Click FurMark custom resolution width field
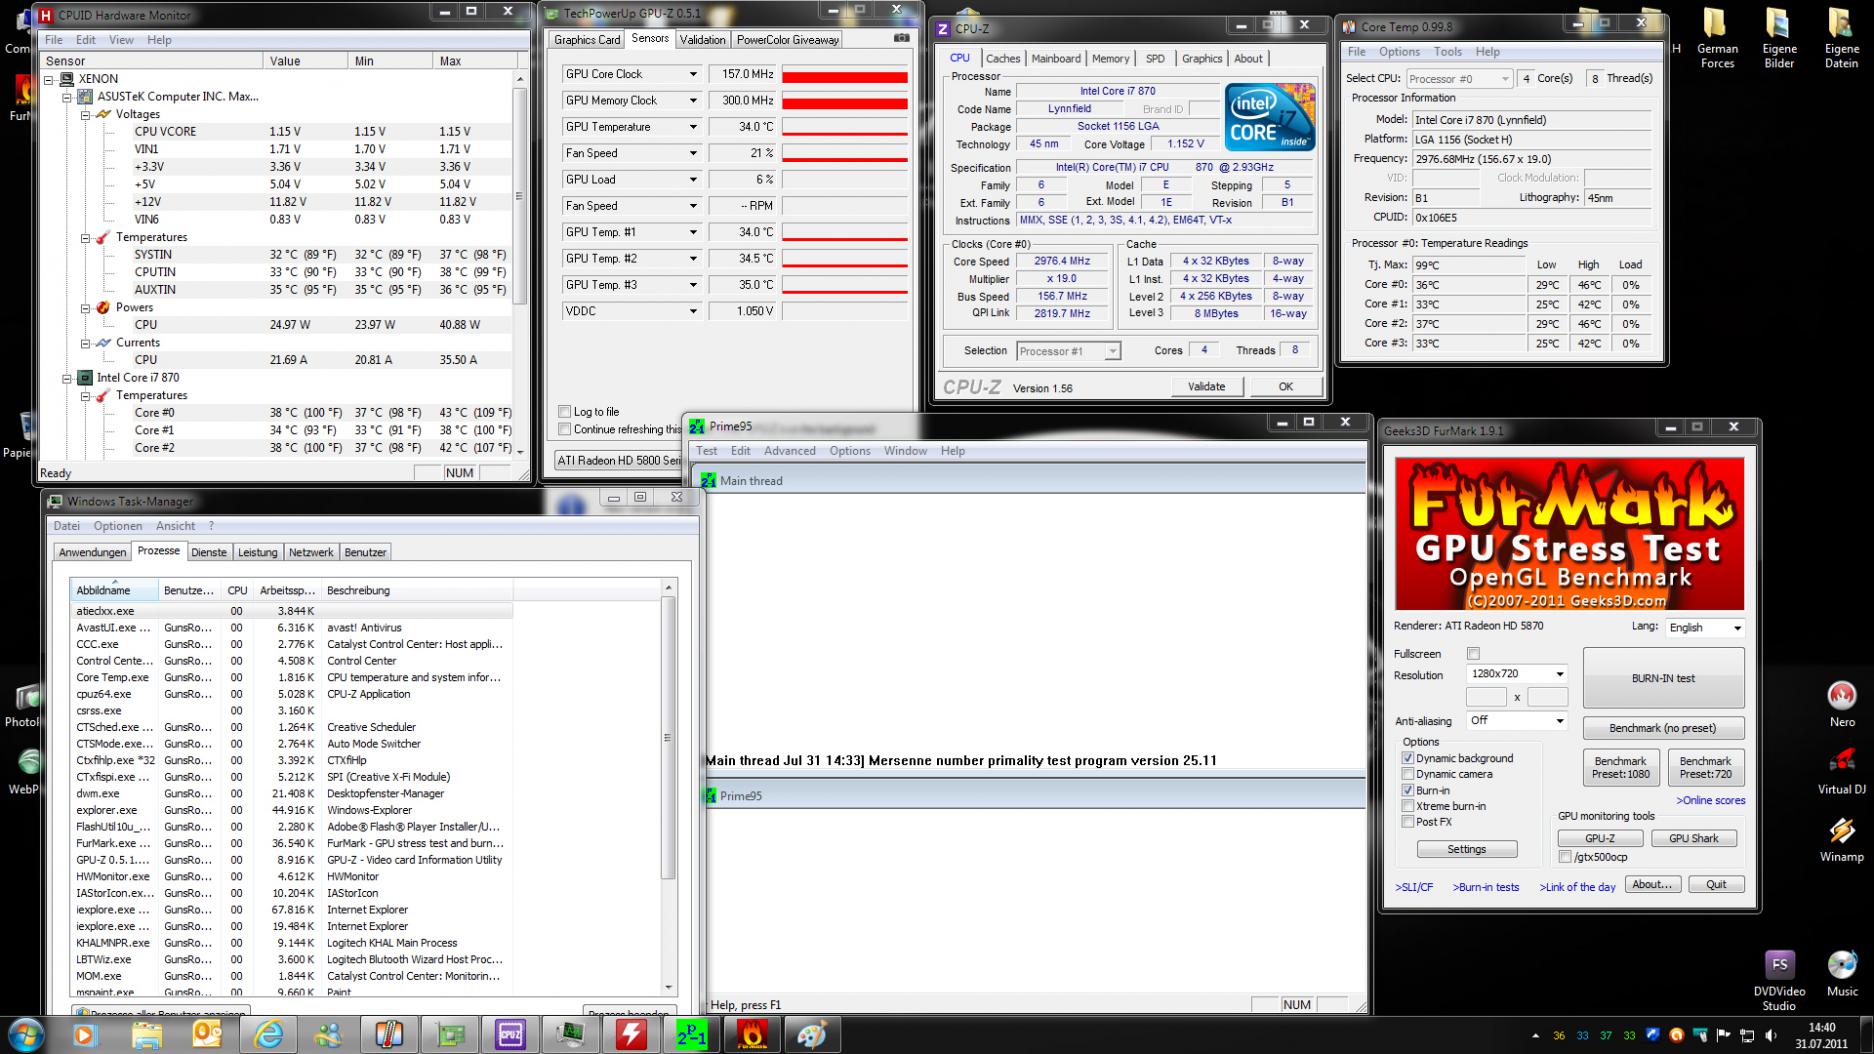The width and height of the screenshot is (1874, 1054). (x=1486, y=697)
